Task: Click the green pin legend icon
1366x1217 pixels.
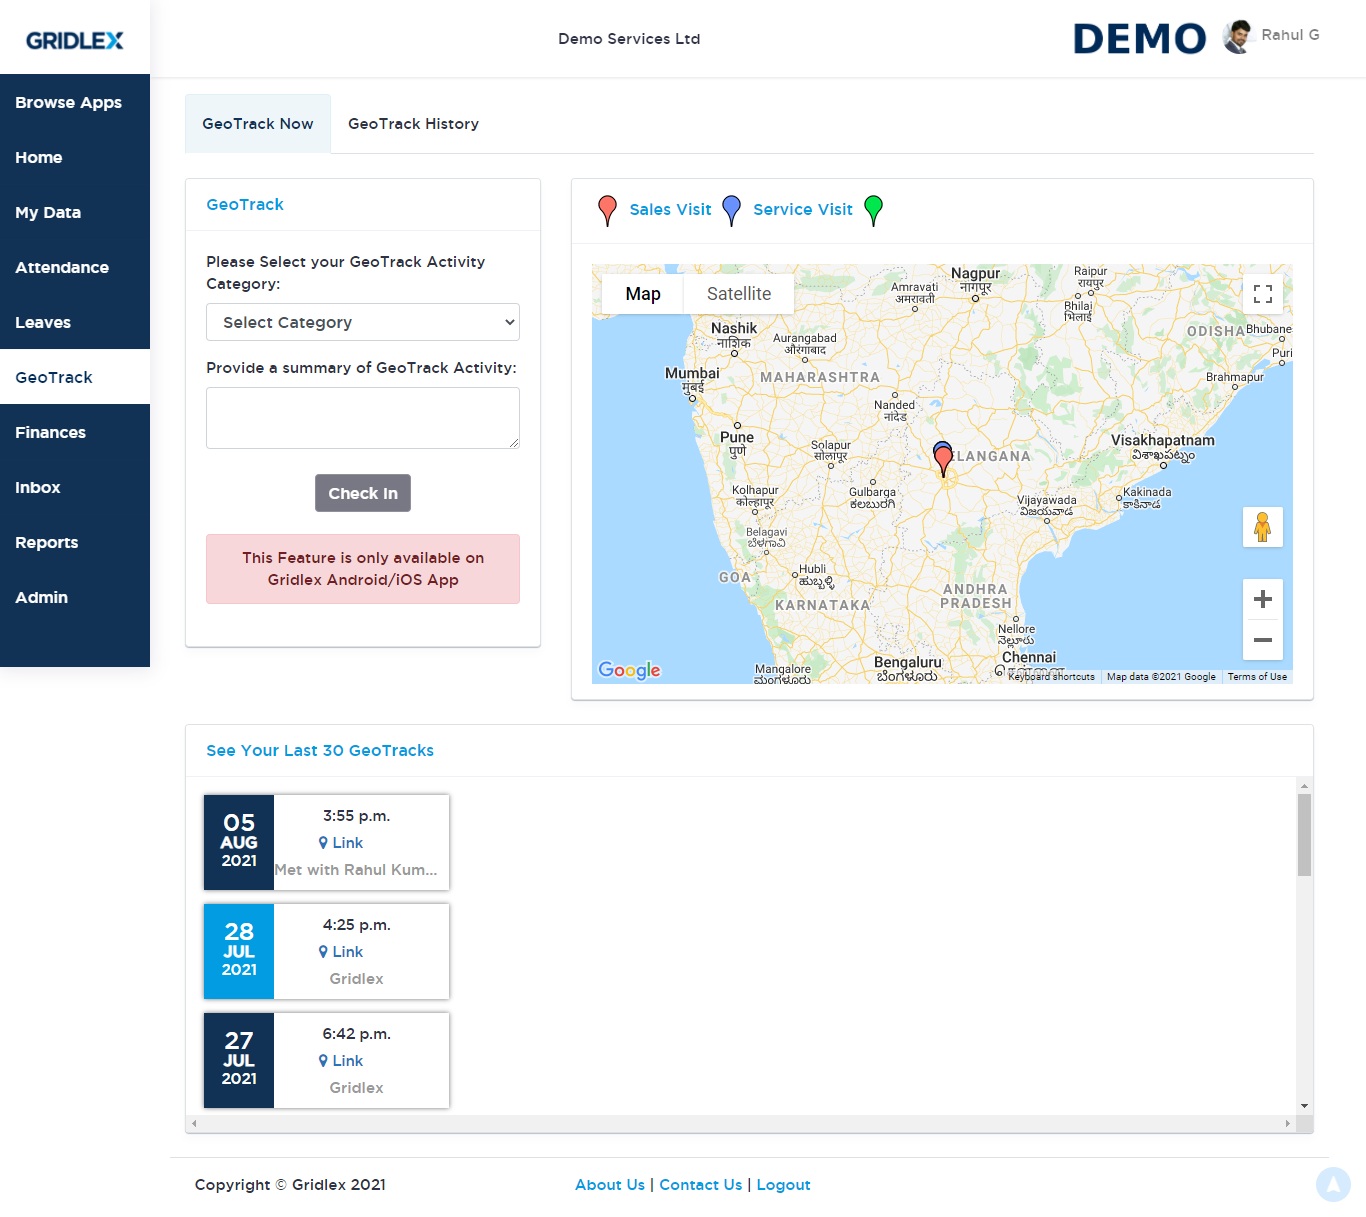Action: 873,210
